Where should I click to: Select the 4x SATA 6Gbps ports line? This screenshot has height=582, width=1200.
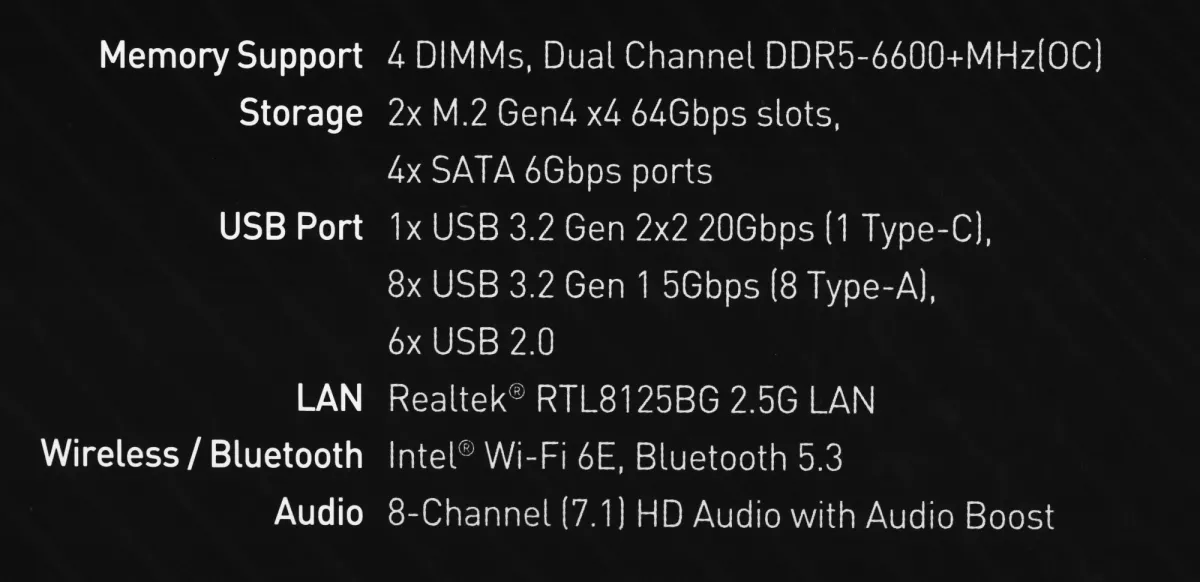[x=549, y=172]
